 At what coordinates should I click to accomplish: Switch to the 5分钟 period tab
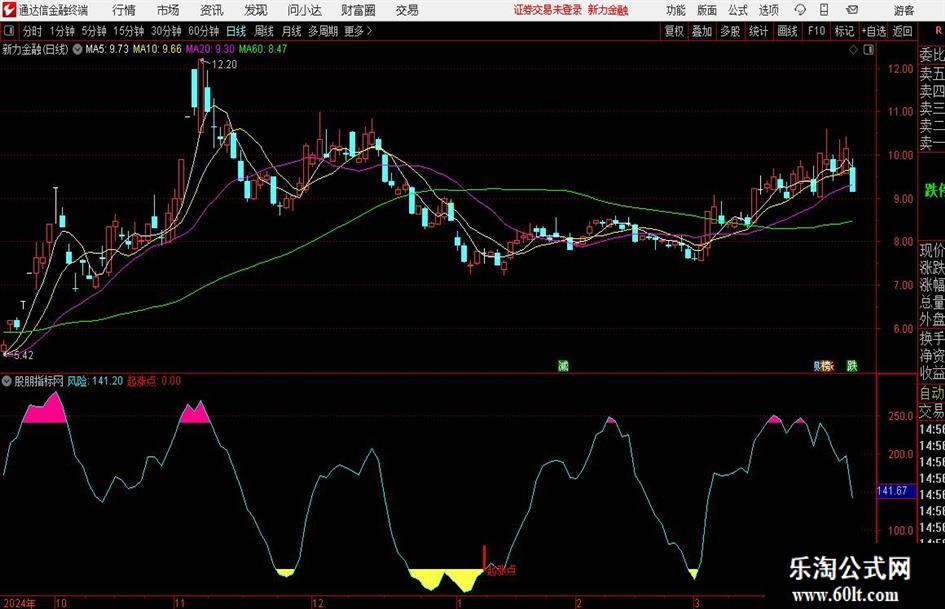click(94, 31)
